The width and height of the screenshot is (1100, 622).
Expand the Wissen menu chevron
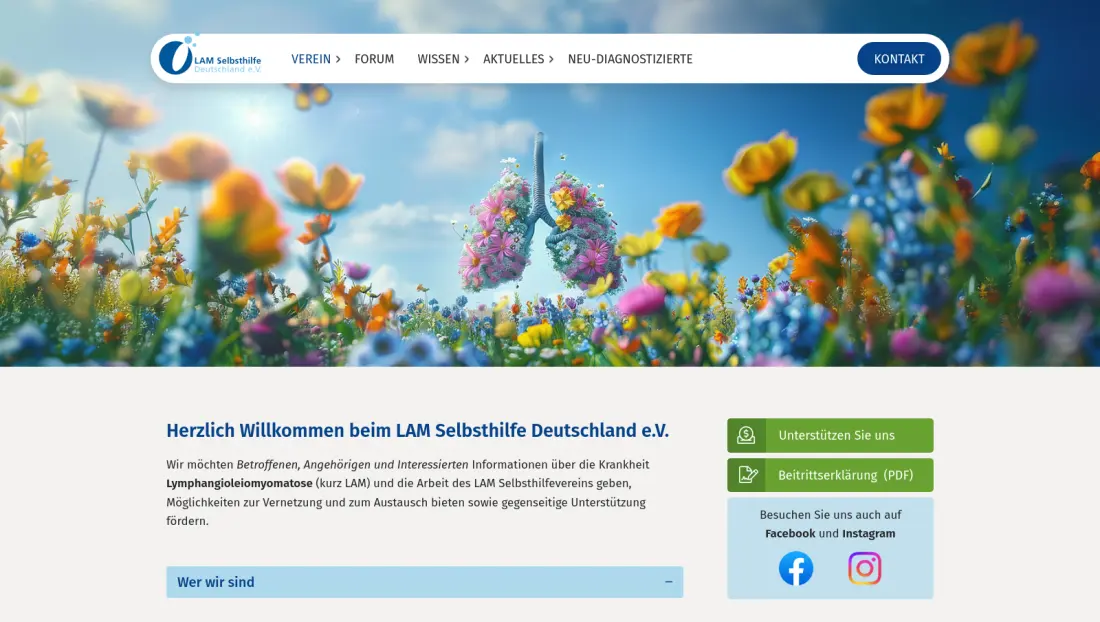pos(467,60)
